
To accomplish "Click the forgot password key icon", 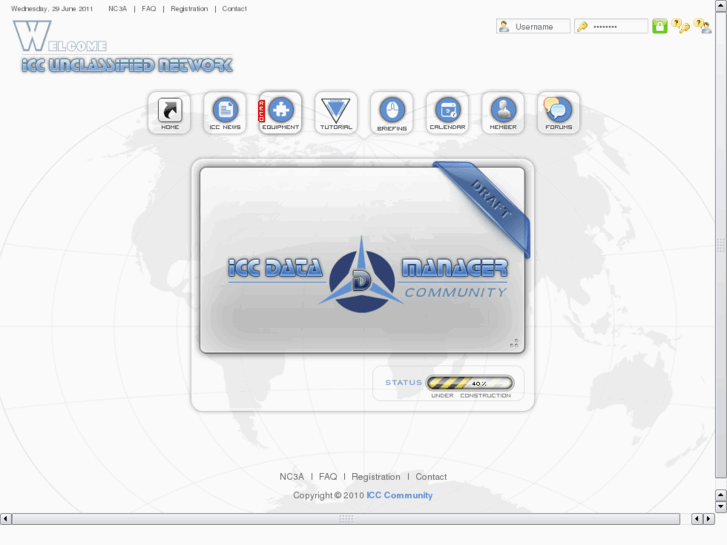I will coord(680,26).
